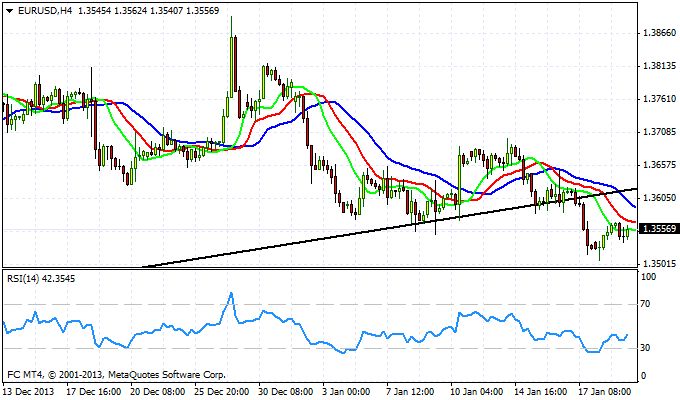Click the RSI scale value 100
Viewport: 680px width, 400px height.
point(648,277)
